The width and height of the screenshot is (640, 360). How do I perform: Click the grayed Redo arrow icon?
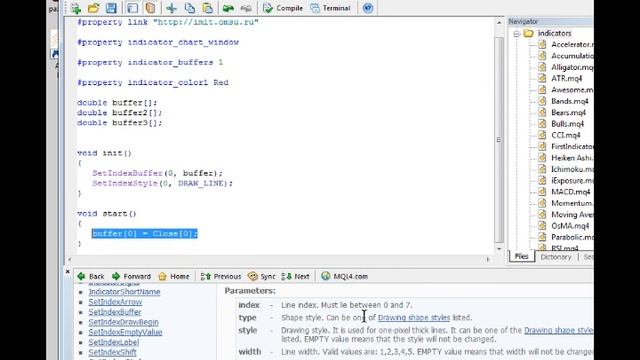click(x=246, y=8)
